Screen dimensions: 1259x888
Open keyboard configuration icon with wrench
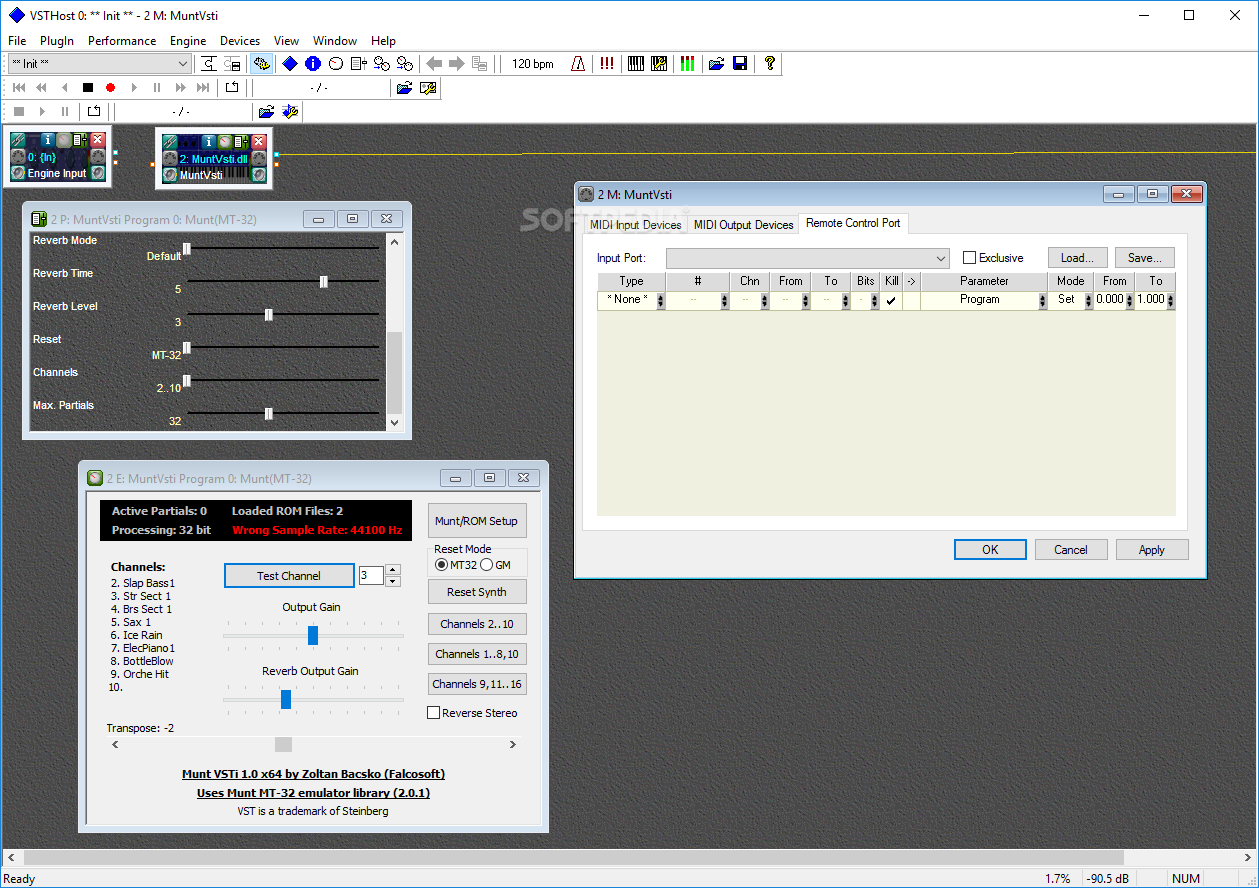(x=659, y=64)
